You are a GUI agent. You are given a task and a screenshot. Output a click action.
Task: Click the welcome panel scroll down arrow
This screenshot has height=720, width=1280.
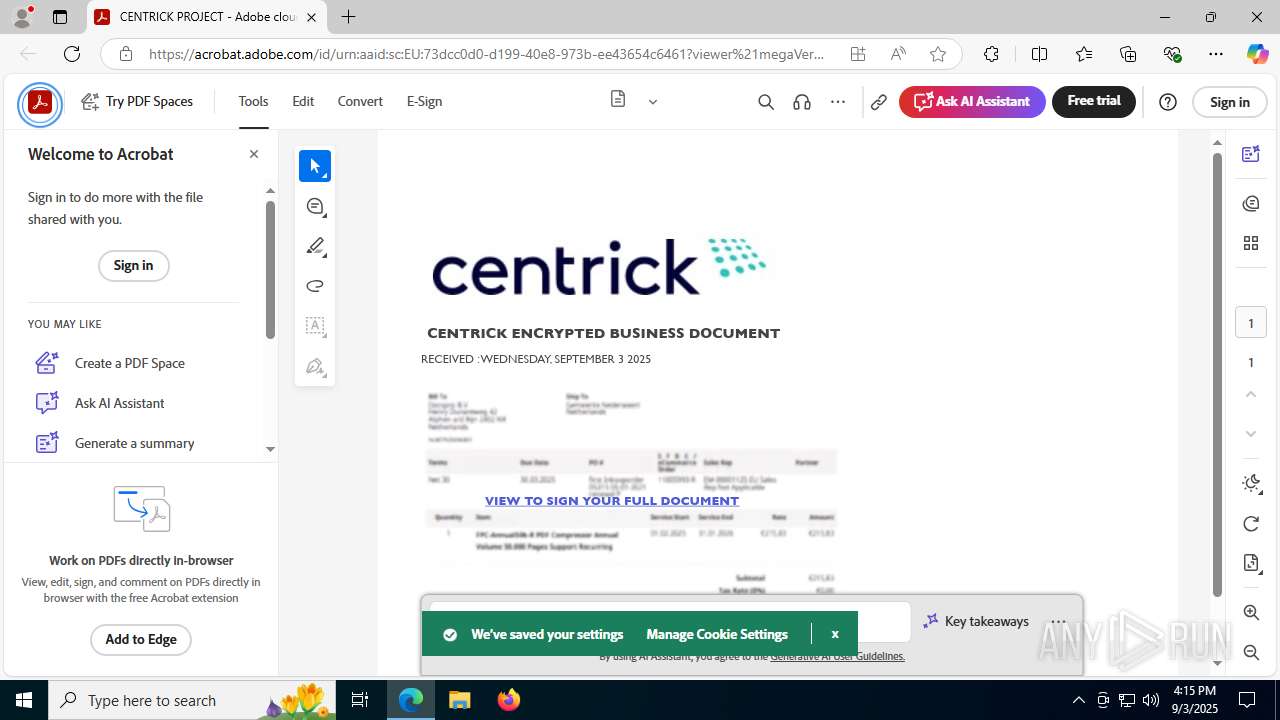(x=270, y=449)
